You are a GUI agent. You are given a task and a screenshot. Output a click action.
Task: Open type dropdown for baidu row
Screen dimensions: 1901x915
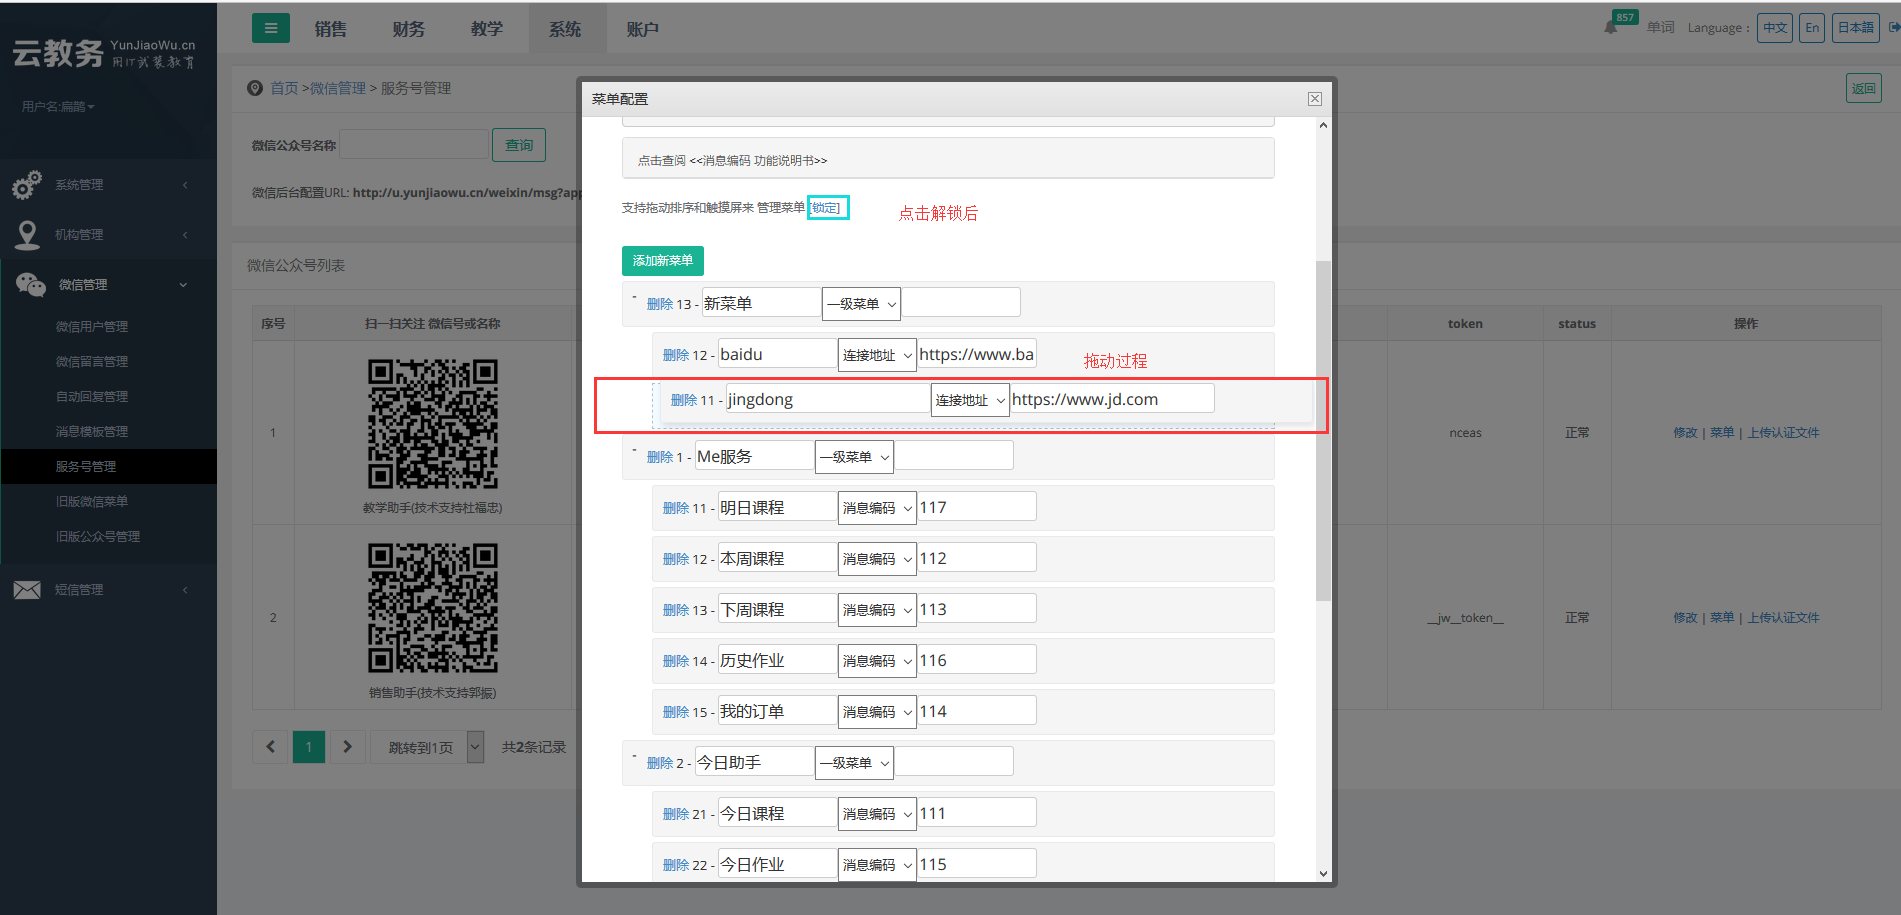coord(877,355)
